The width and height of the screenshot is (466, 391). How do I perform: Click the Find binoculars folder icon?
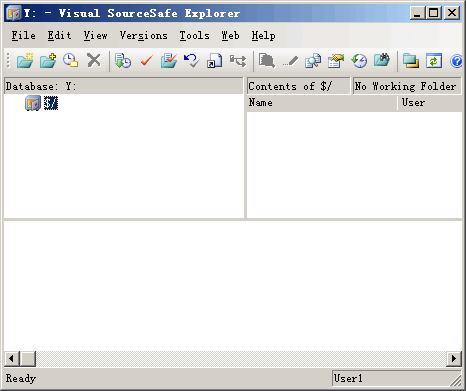pyautogui.click(x=382, y=61)
